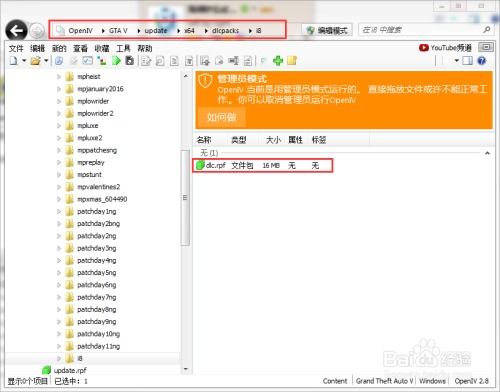Select the patchday5ng folder in tree
This screenshot has height=392, width=500.
[97, 273]
